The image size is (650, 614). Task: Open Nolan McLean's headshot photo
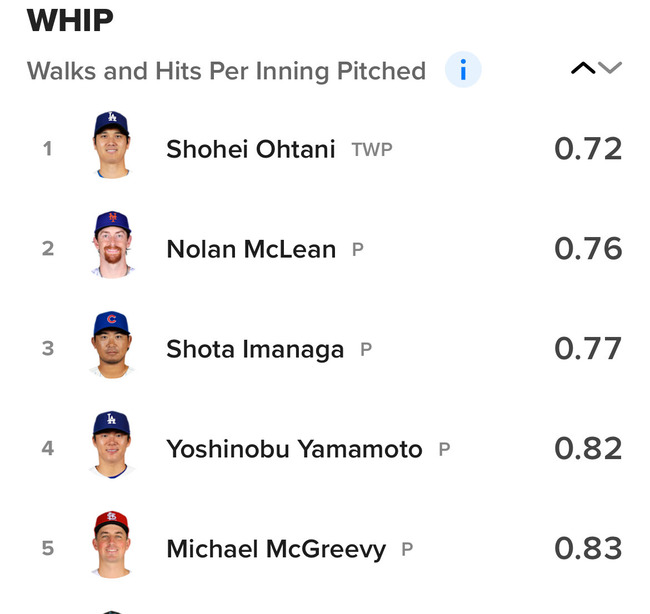click(111, 246)
